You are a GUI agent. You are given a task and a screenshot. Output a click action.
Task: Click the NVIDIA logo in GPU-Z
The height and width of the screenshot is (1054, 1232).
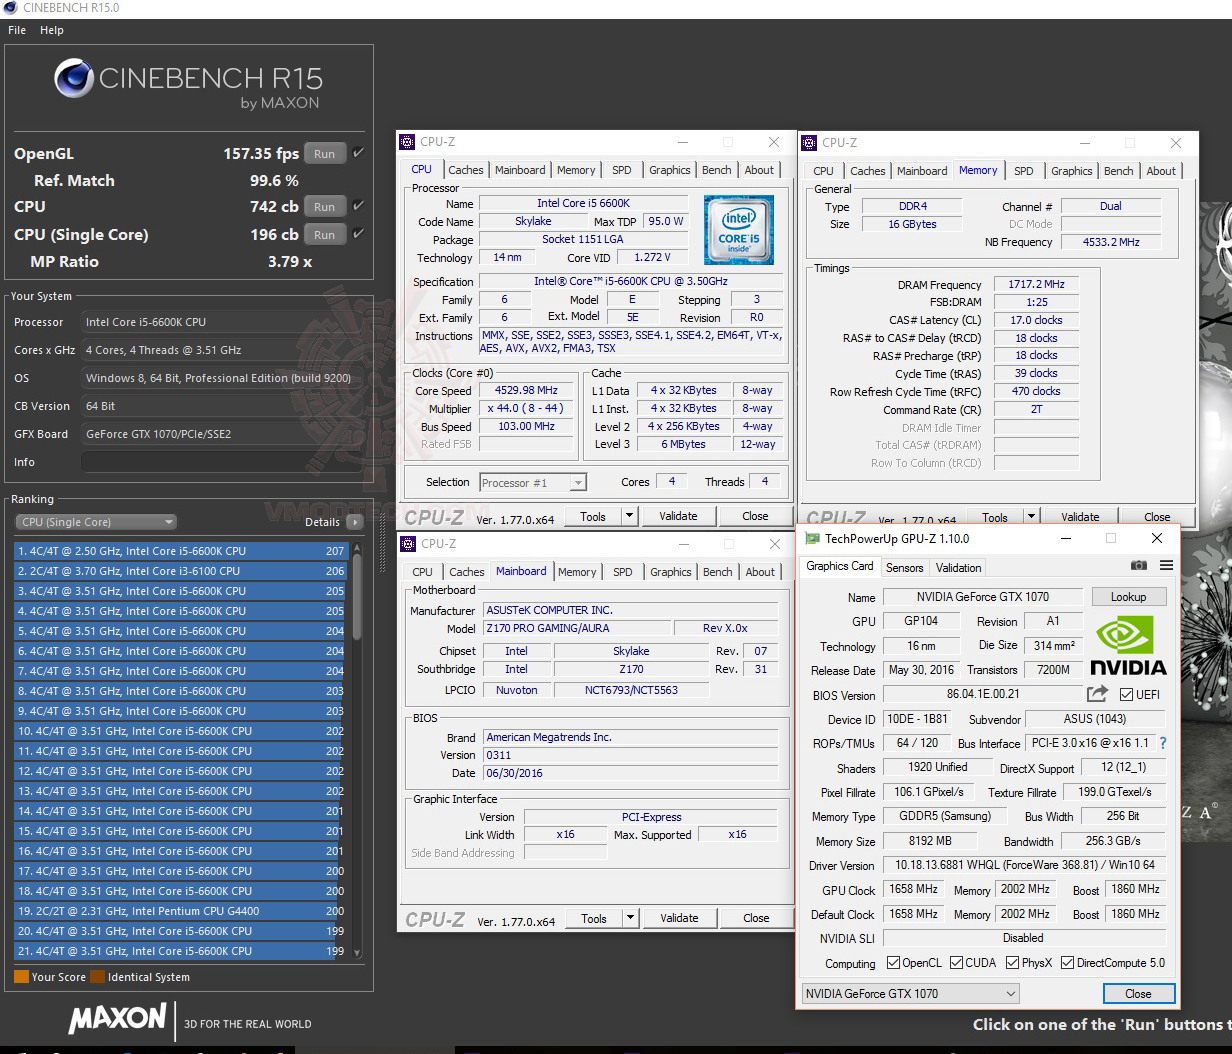click(x=1127, y=645)
